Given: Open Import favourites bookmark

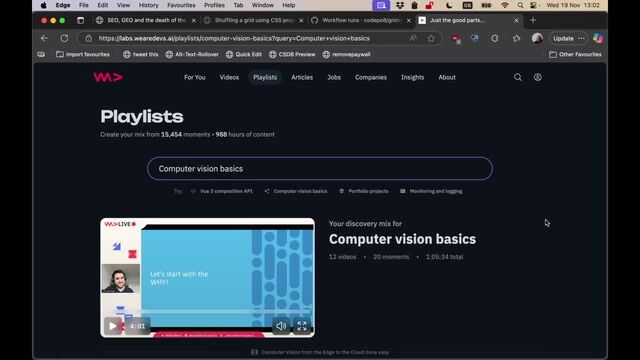Looking at the screenshot, I should click(83, 54).
